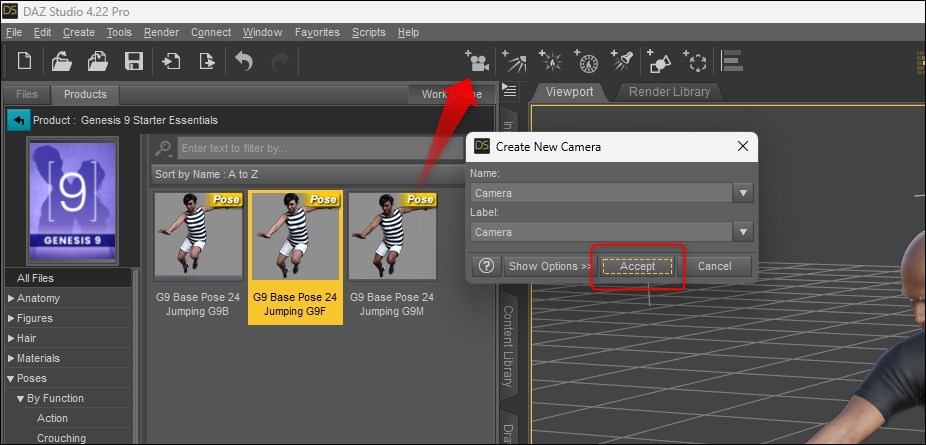The image size is (926, 445).
Task: Switch to the Render Library tab
Action: pyautogui.click(x=669, y=92)
